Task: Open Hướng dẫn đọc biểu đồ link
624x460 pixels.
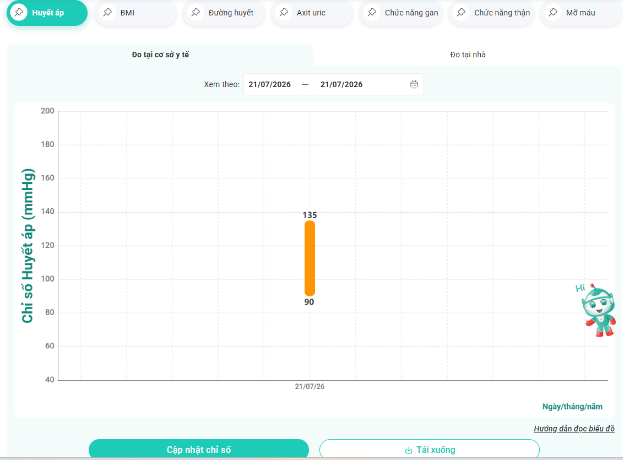Action: (x=574, y=429)
